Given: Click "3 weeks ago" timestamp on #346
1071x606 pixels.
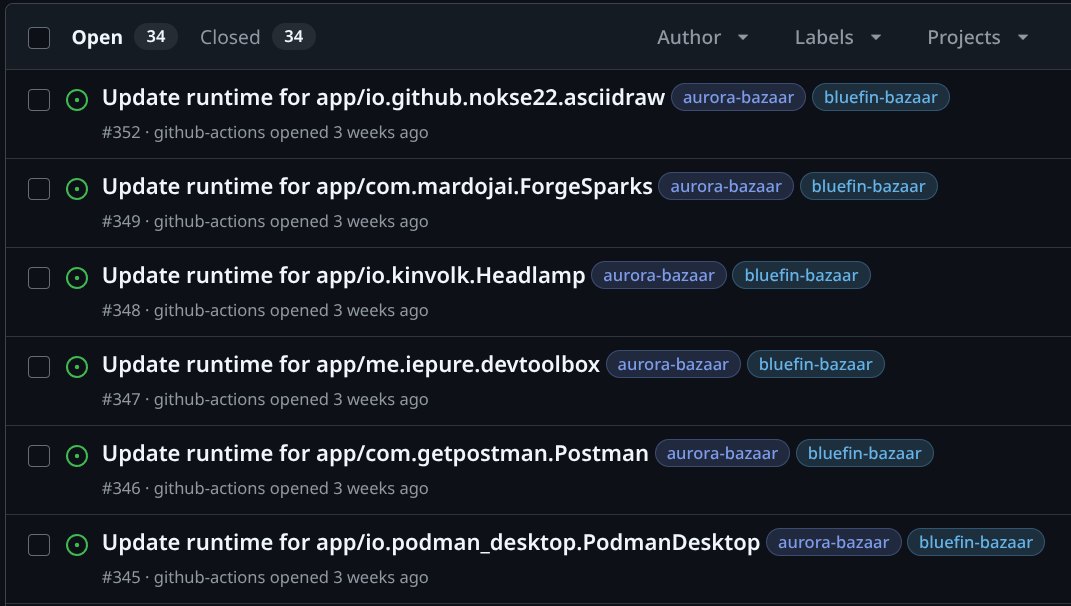Looking at the screenshot, I should point(380,488).
